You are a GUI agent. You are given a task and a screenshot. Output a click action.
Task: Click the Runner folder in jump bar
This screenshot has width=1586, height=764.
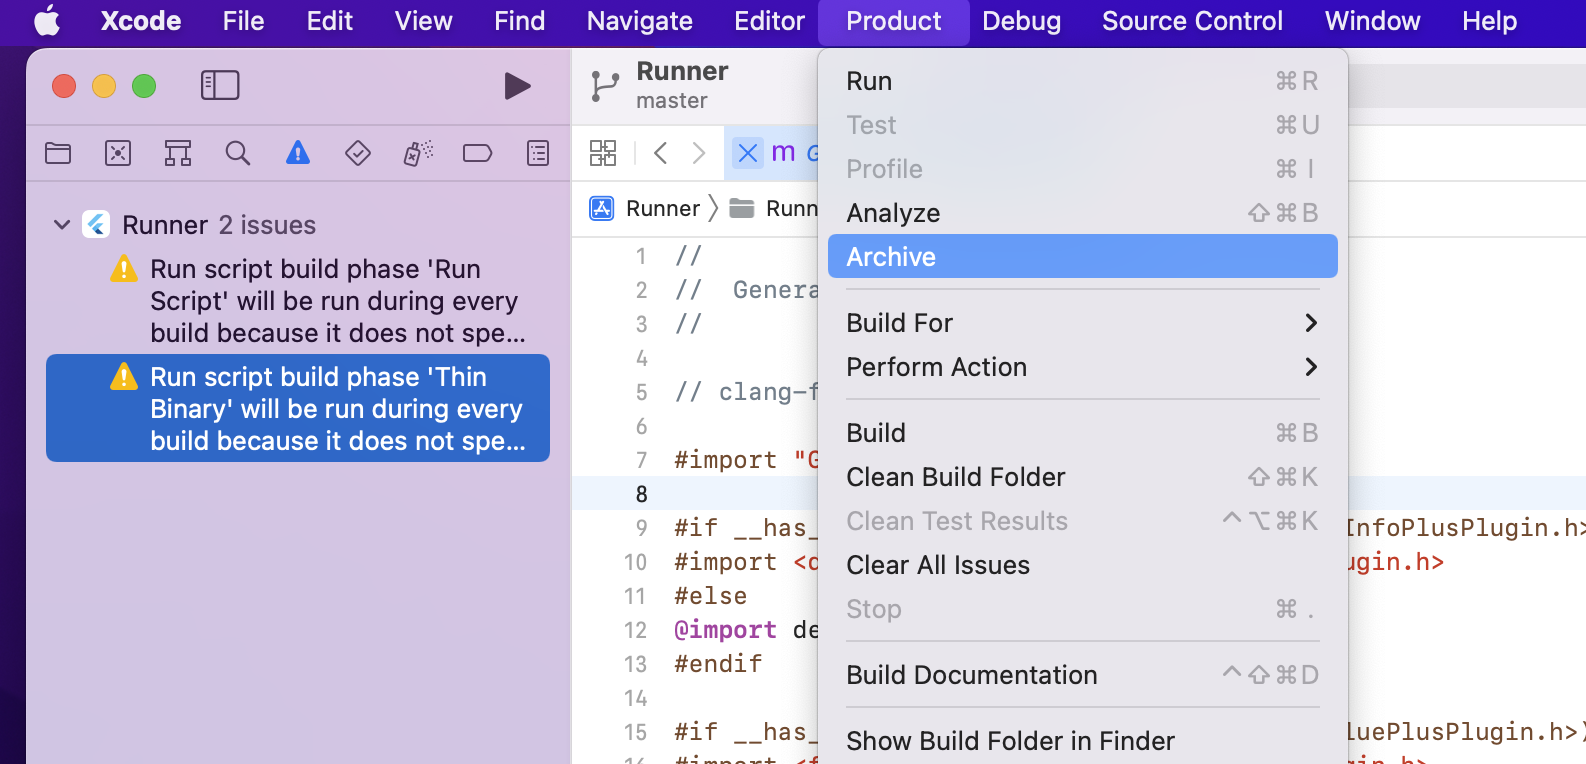click(x=742, y=208)
